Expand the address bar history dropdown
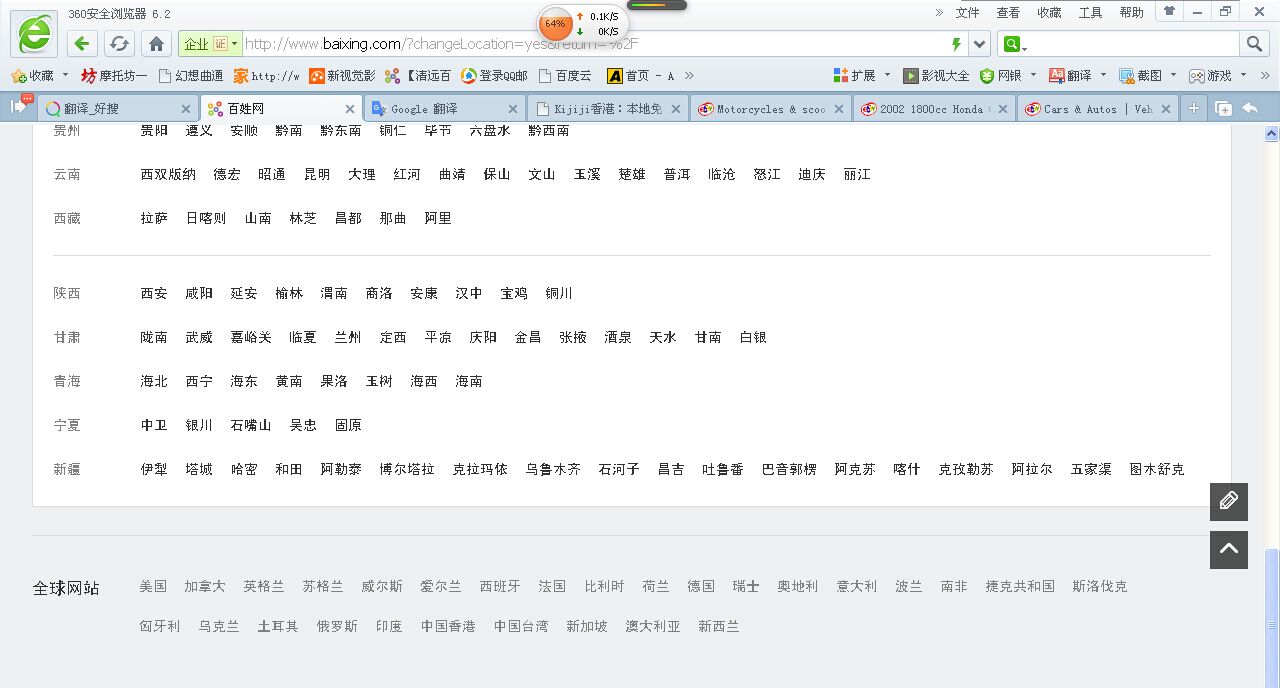Screen dimensions: 1280x688 (x=980, y=44)
